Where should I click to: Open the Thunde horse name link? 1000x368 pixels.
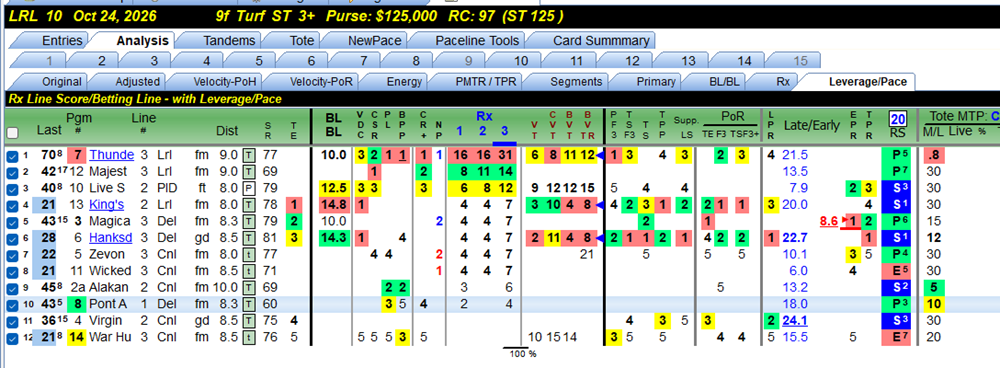(112, 155)
